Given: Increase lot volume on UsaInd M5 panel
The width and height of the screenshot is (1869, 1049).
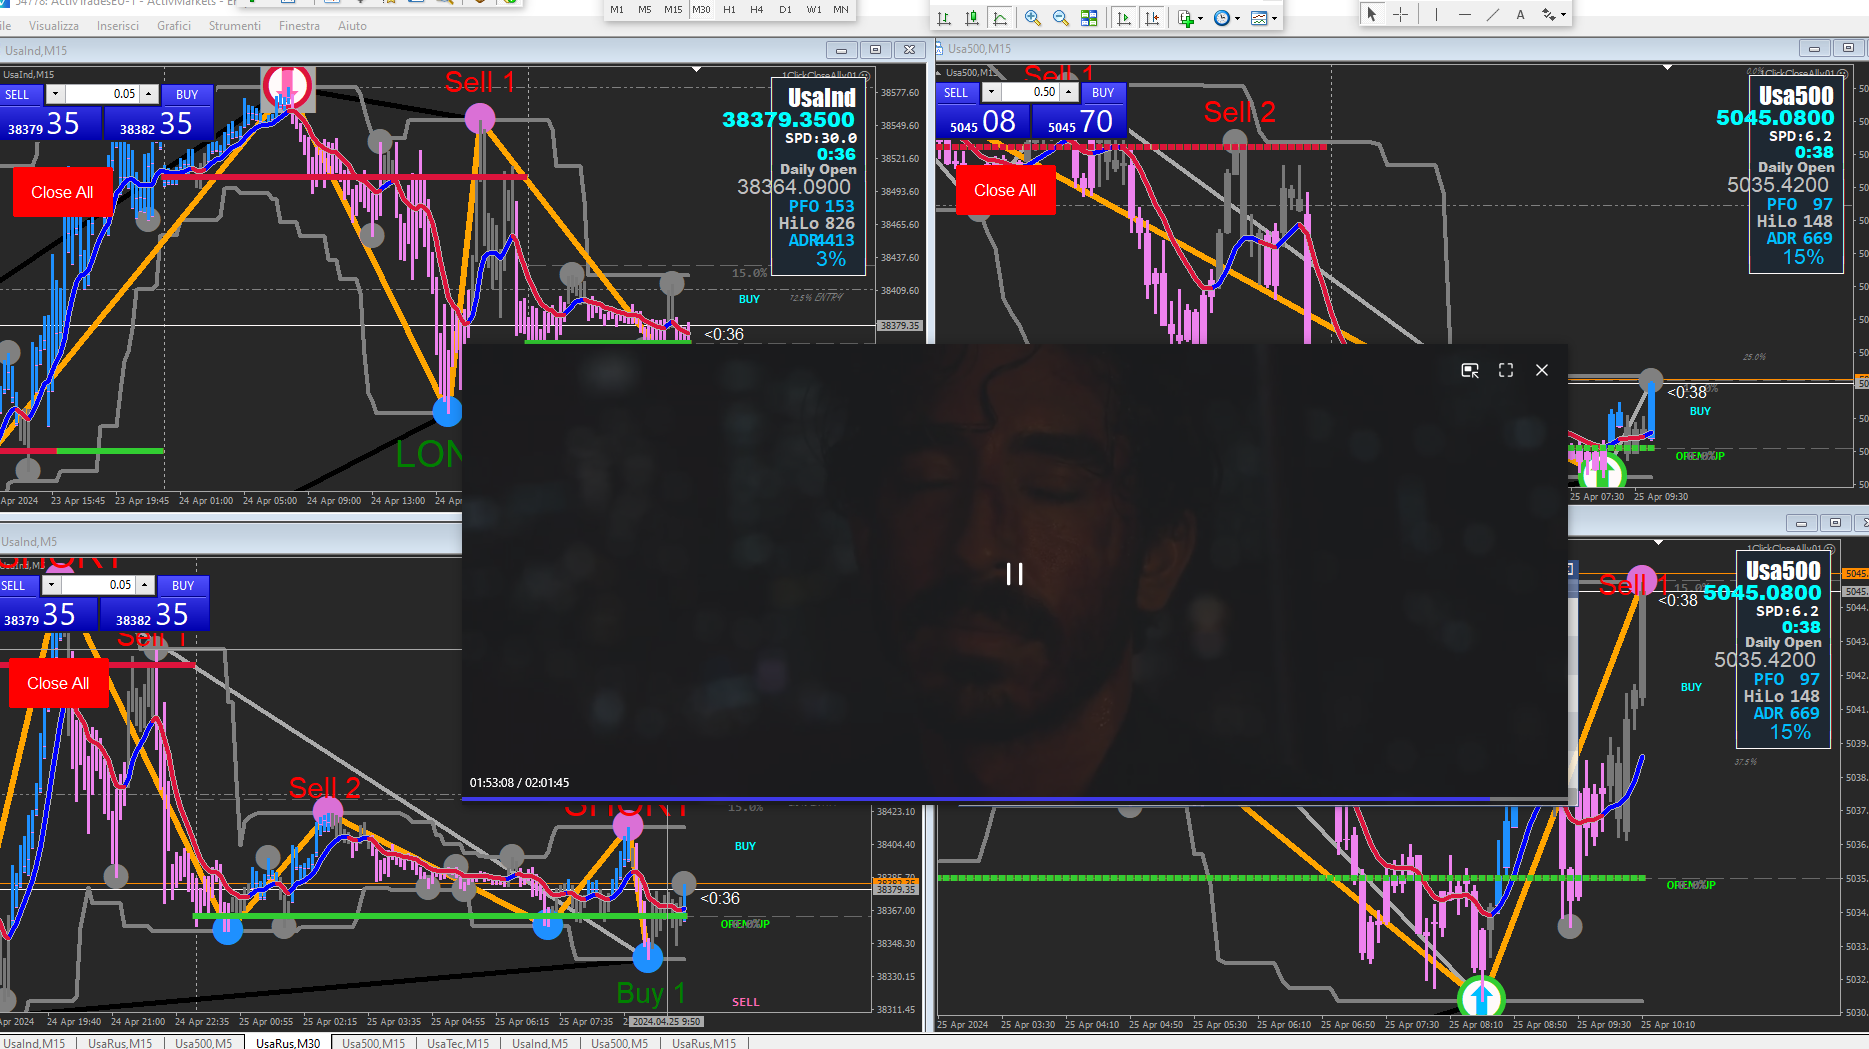Looking at the screenshot, I should 145,585.
